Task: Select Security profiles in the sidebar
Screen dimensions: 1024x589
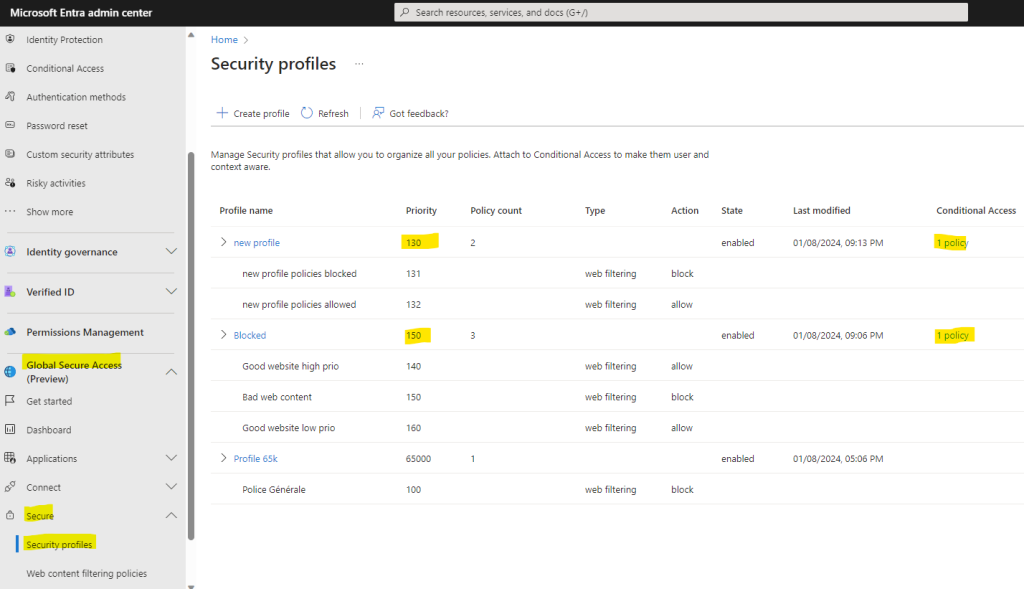Action: (59, 545)
